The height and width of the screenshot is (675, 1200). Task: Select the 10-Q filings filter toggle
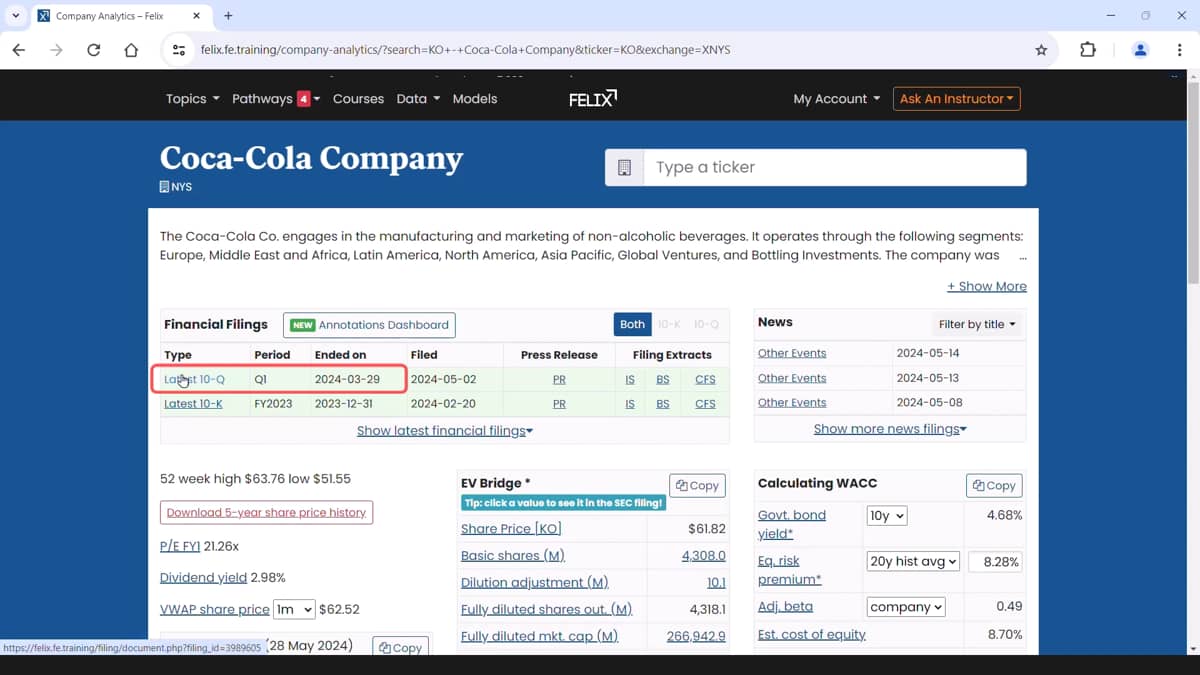pos(706,325)
